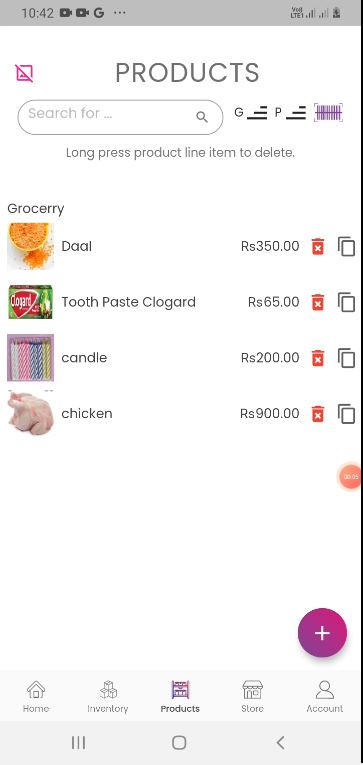Copy the Tooth Paste Clogard item
Image resolution: width=363 pixels, height=765 pixels.
[x=346, y=302]
